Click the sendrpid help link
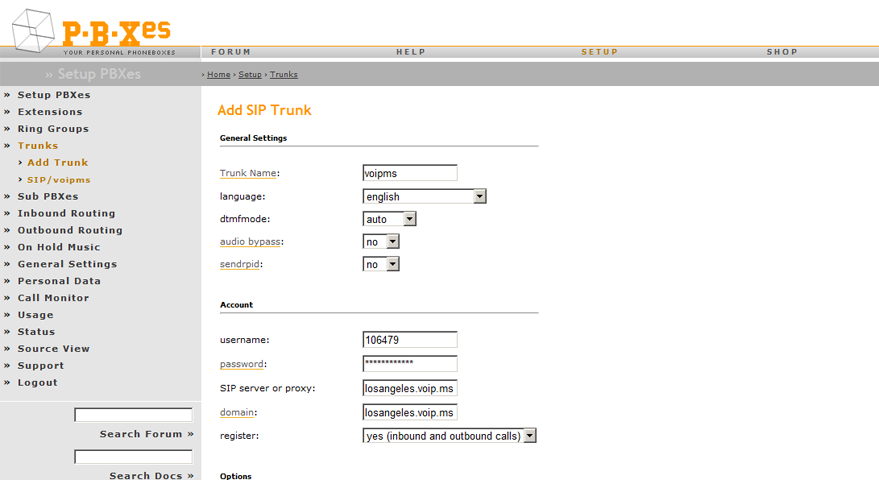Screen dimensions: 879x480 click(239, 264)
